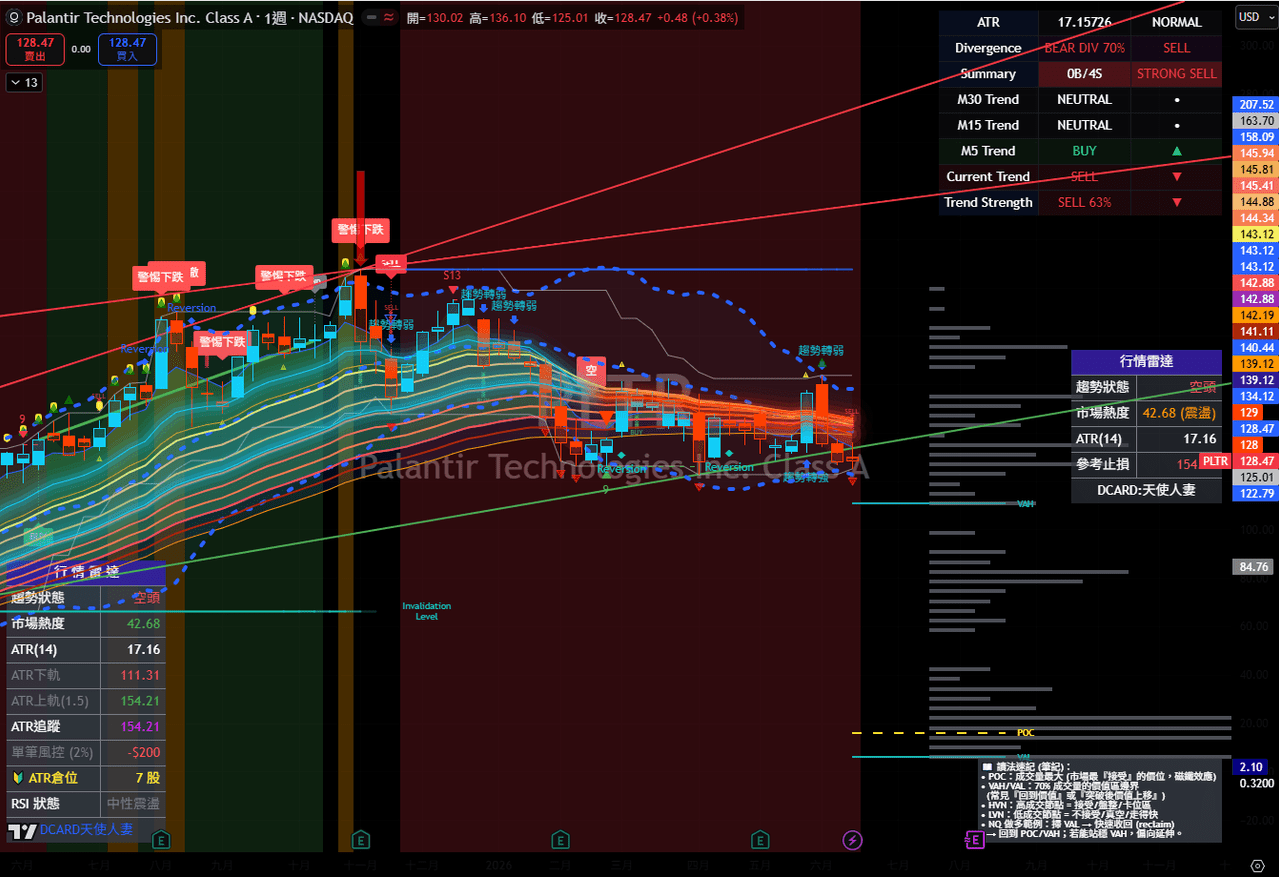The image size is (1279, 877).
Task: Click the SELL 63% trend strength value
Action: tap(1085, 203)
